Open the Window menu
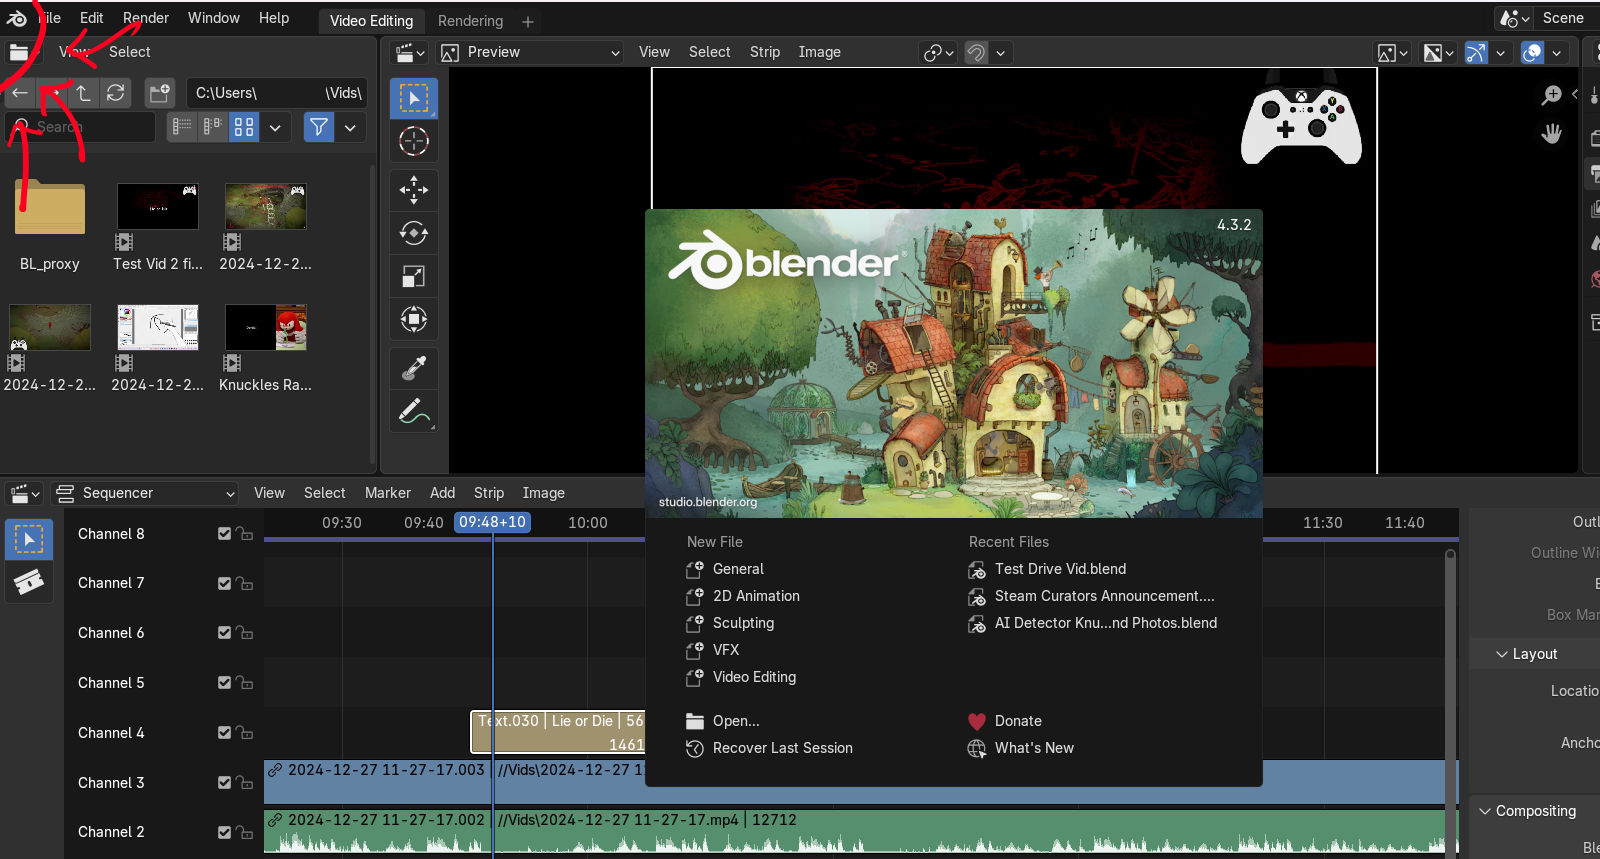1600x859 pixels. [x=214, y=18]
